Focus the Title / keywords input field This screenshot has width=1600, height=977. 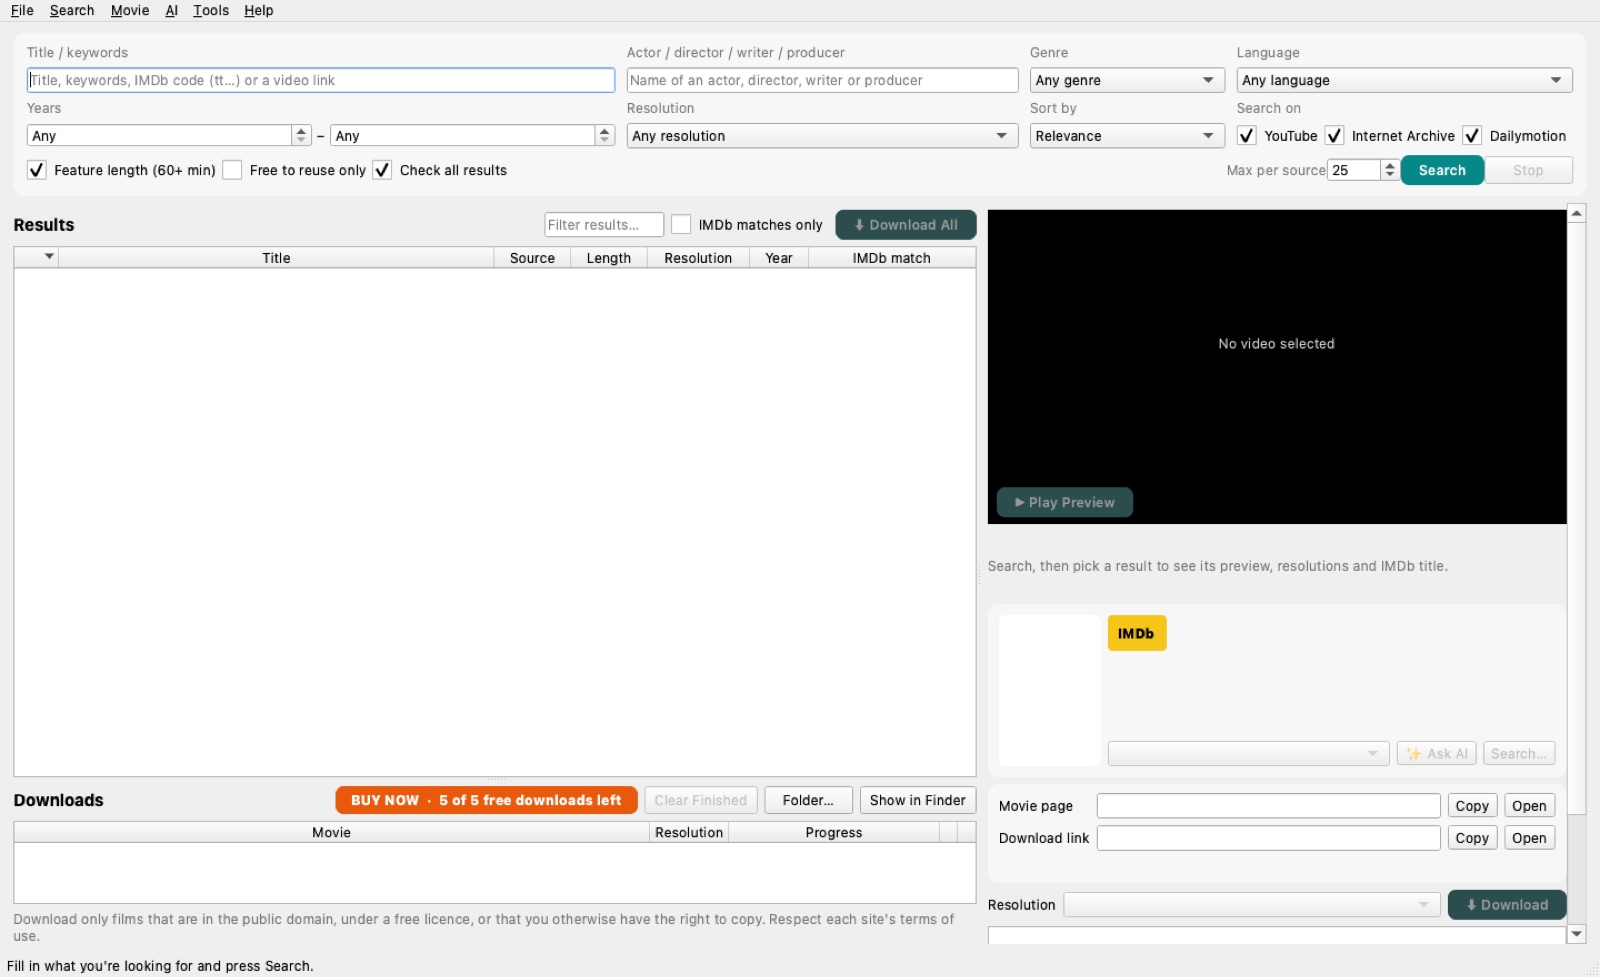tap(321, 80)
